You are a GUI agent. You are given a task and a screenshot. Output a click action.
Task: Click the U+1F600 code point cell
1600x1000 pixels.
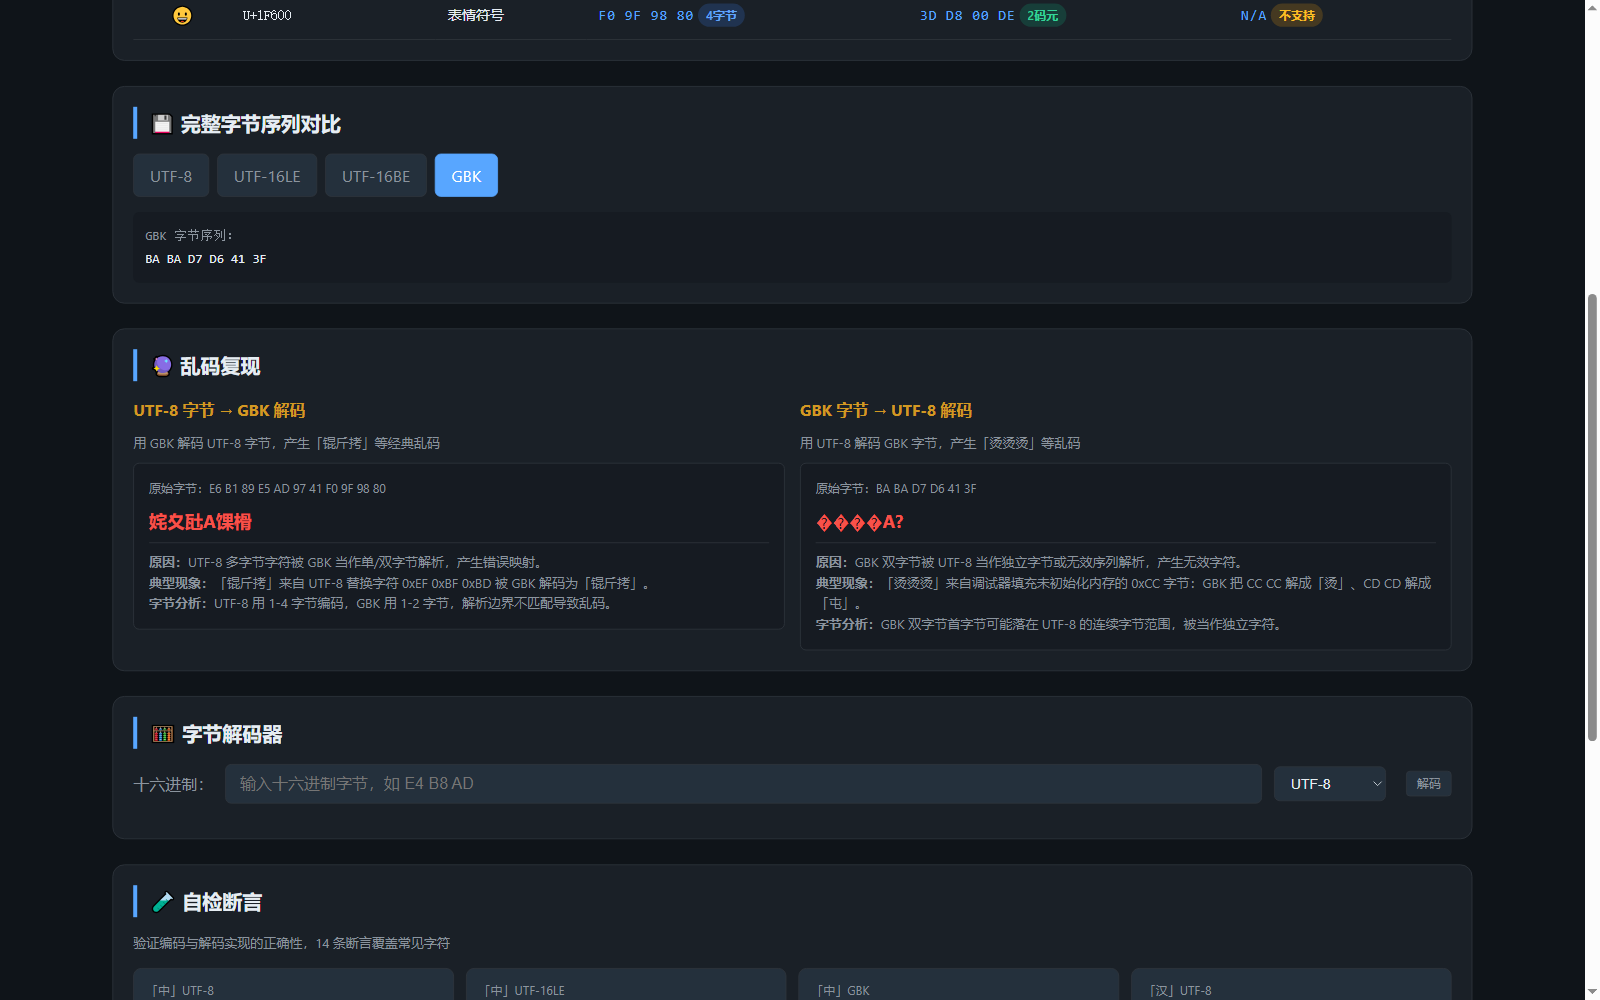(267, 15)
